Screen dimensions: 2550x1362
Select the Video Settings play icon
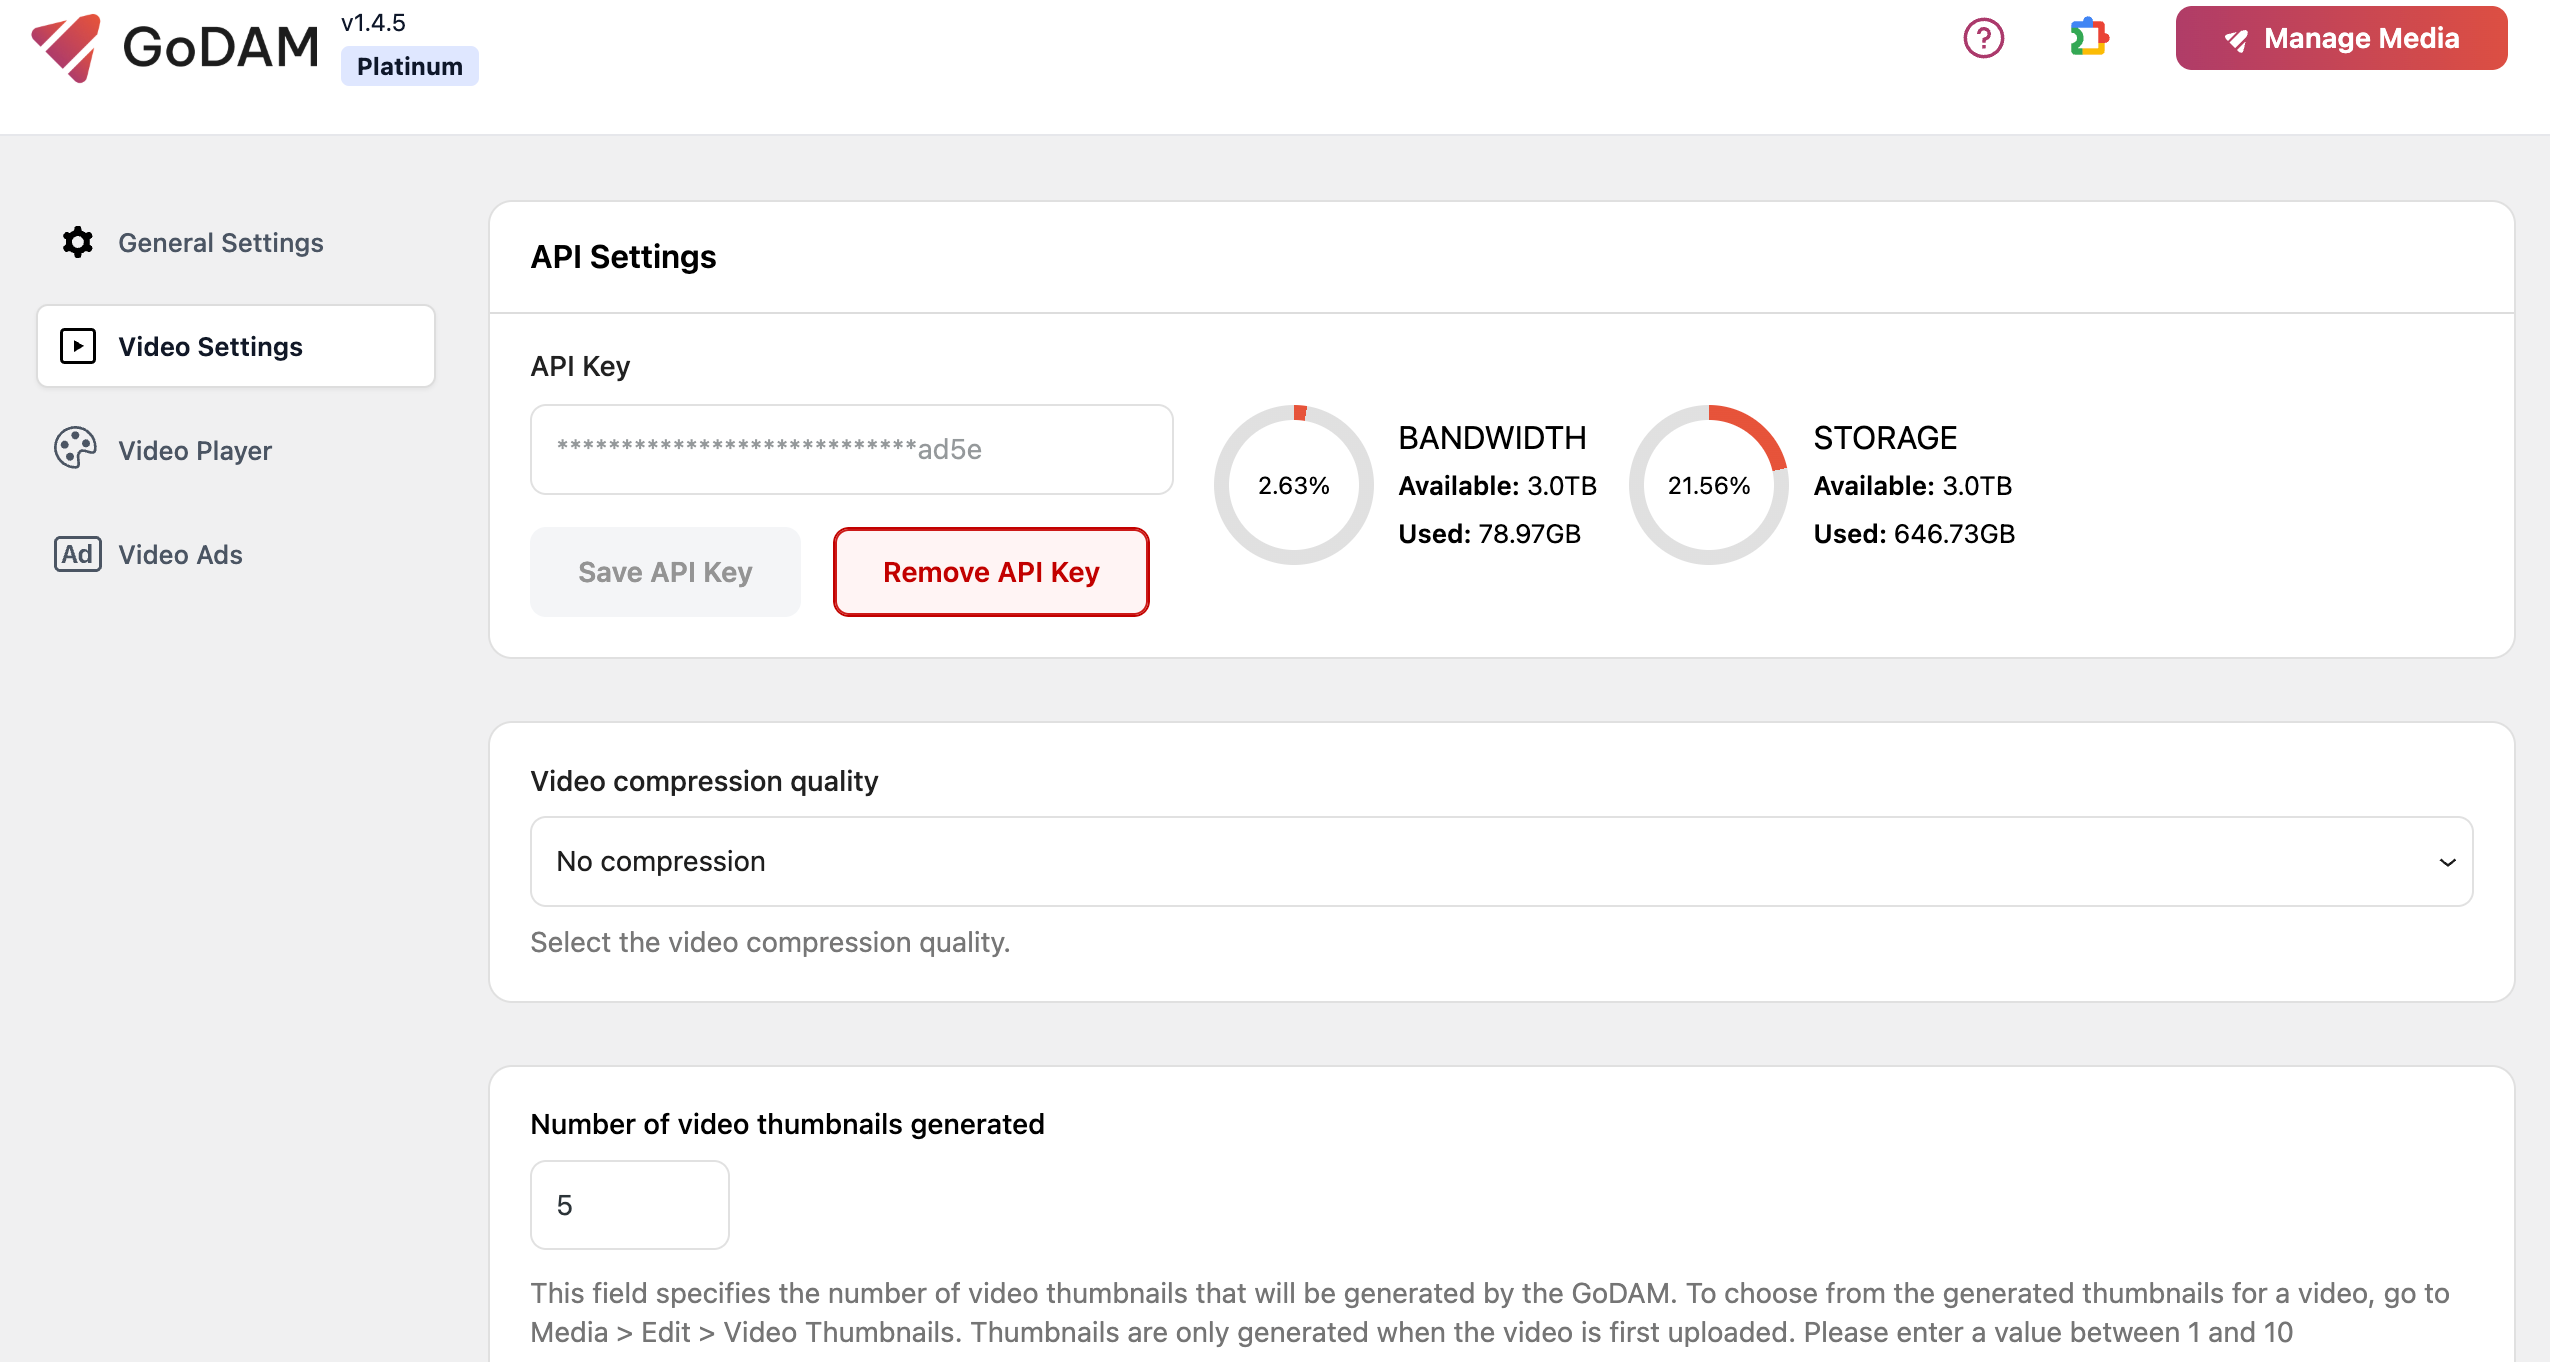click(x=77, y=346)
